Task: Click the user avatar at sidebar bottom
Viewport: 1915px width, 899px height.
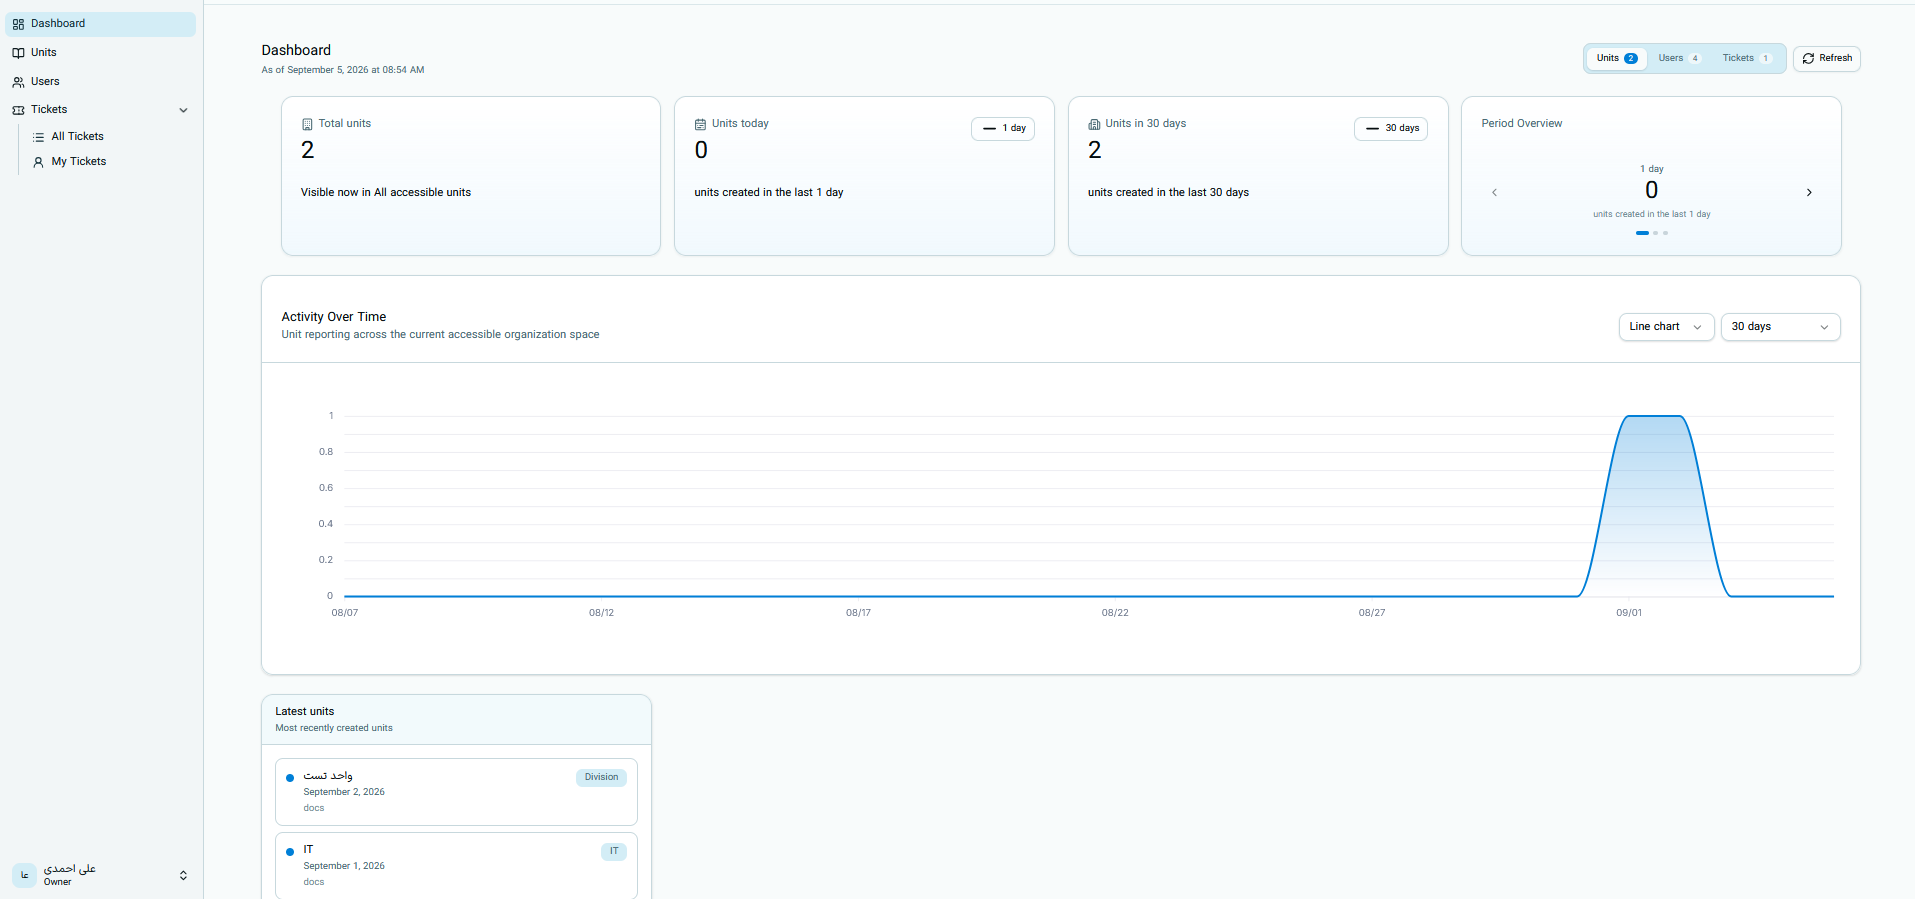Action: pyautogui.click(x=24, y=875)
